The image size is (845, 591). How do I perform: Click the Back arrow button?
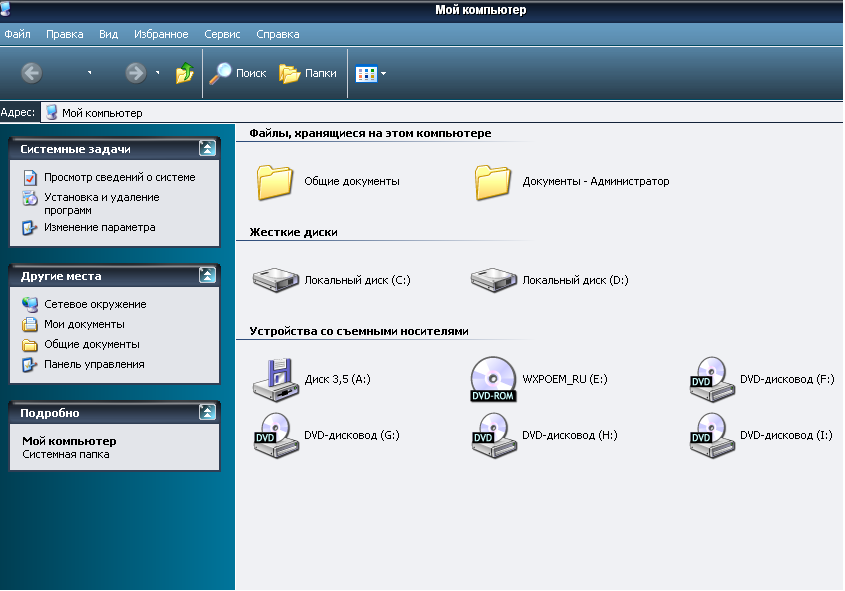[x=32, y=73]
